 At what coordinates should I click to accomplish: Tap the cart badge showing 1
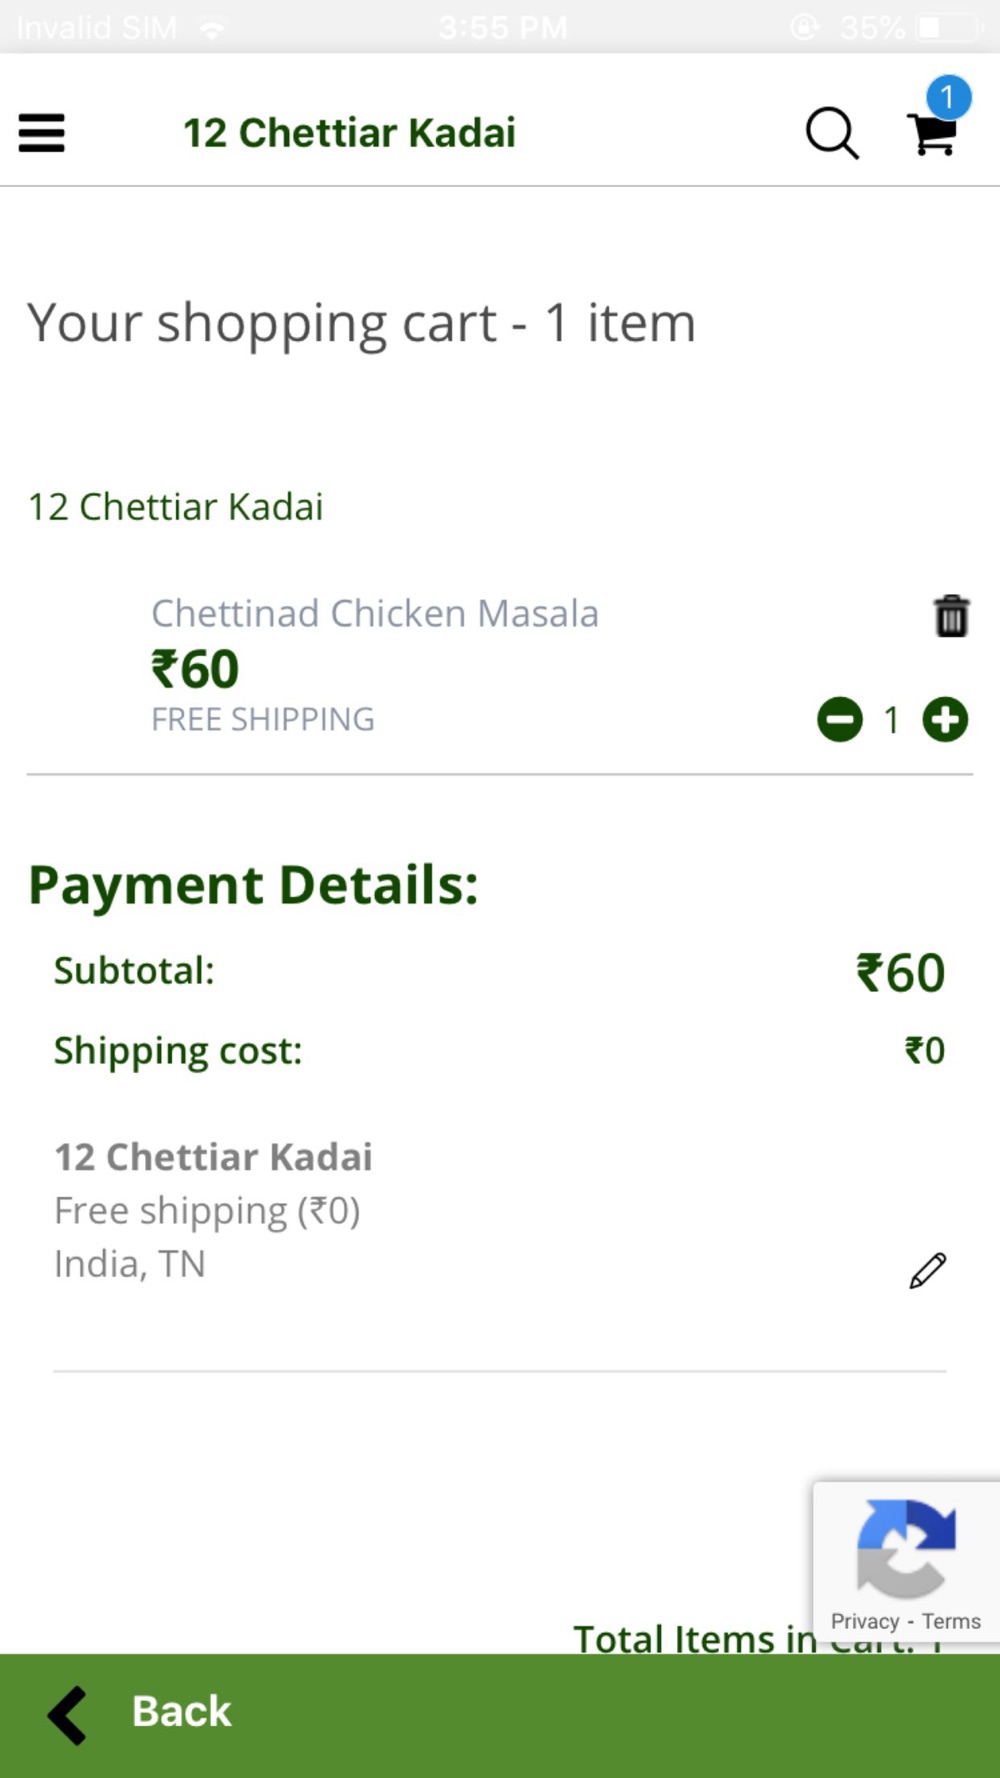[x=948, y=97]
